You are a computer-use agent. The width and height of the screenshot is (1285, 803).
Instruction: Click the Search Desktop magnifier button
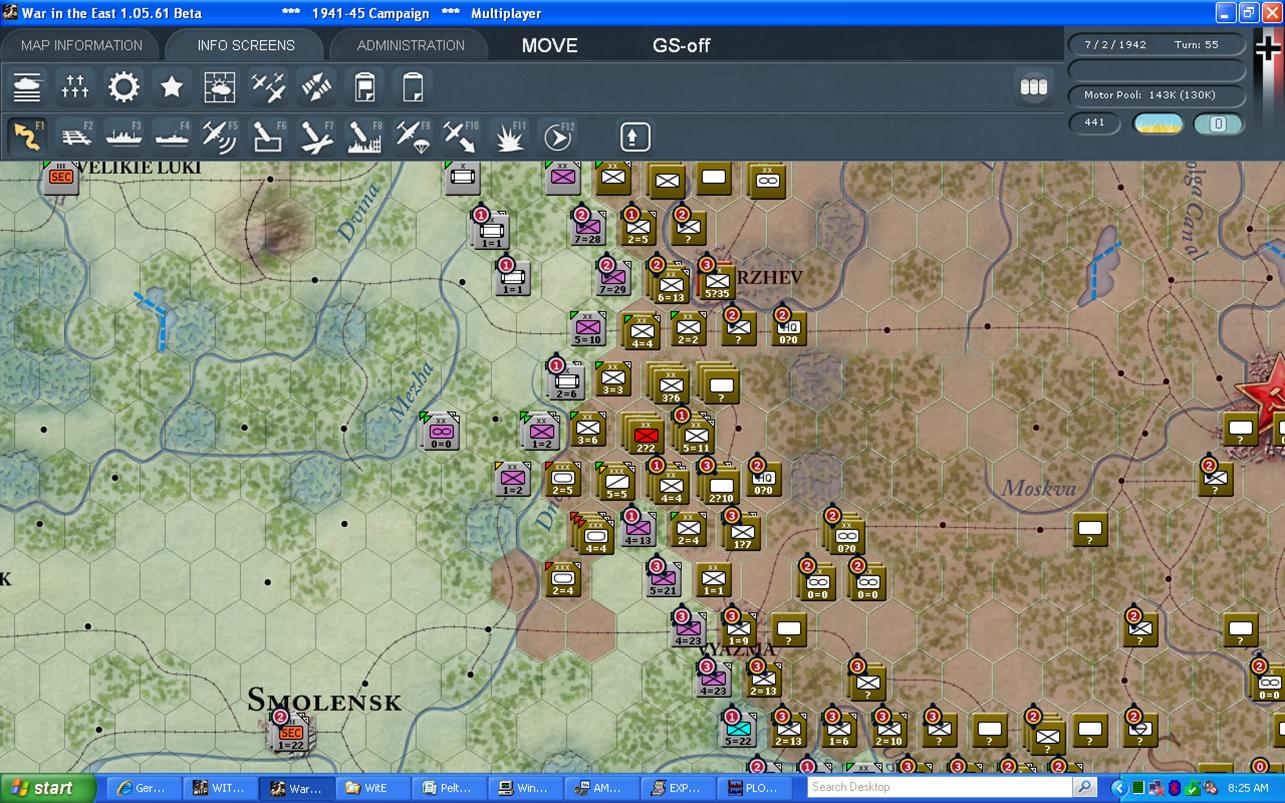pyautogui.click(x=1085, y=788)
